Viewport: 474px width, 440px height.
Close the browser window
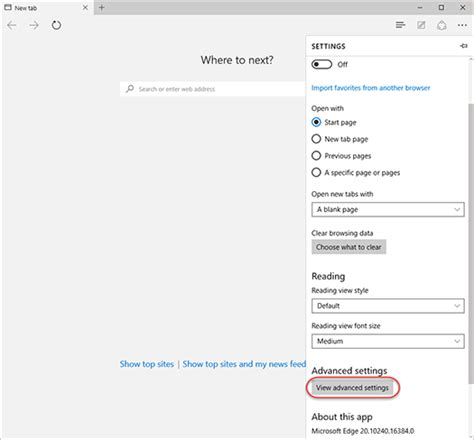463,7
